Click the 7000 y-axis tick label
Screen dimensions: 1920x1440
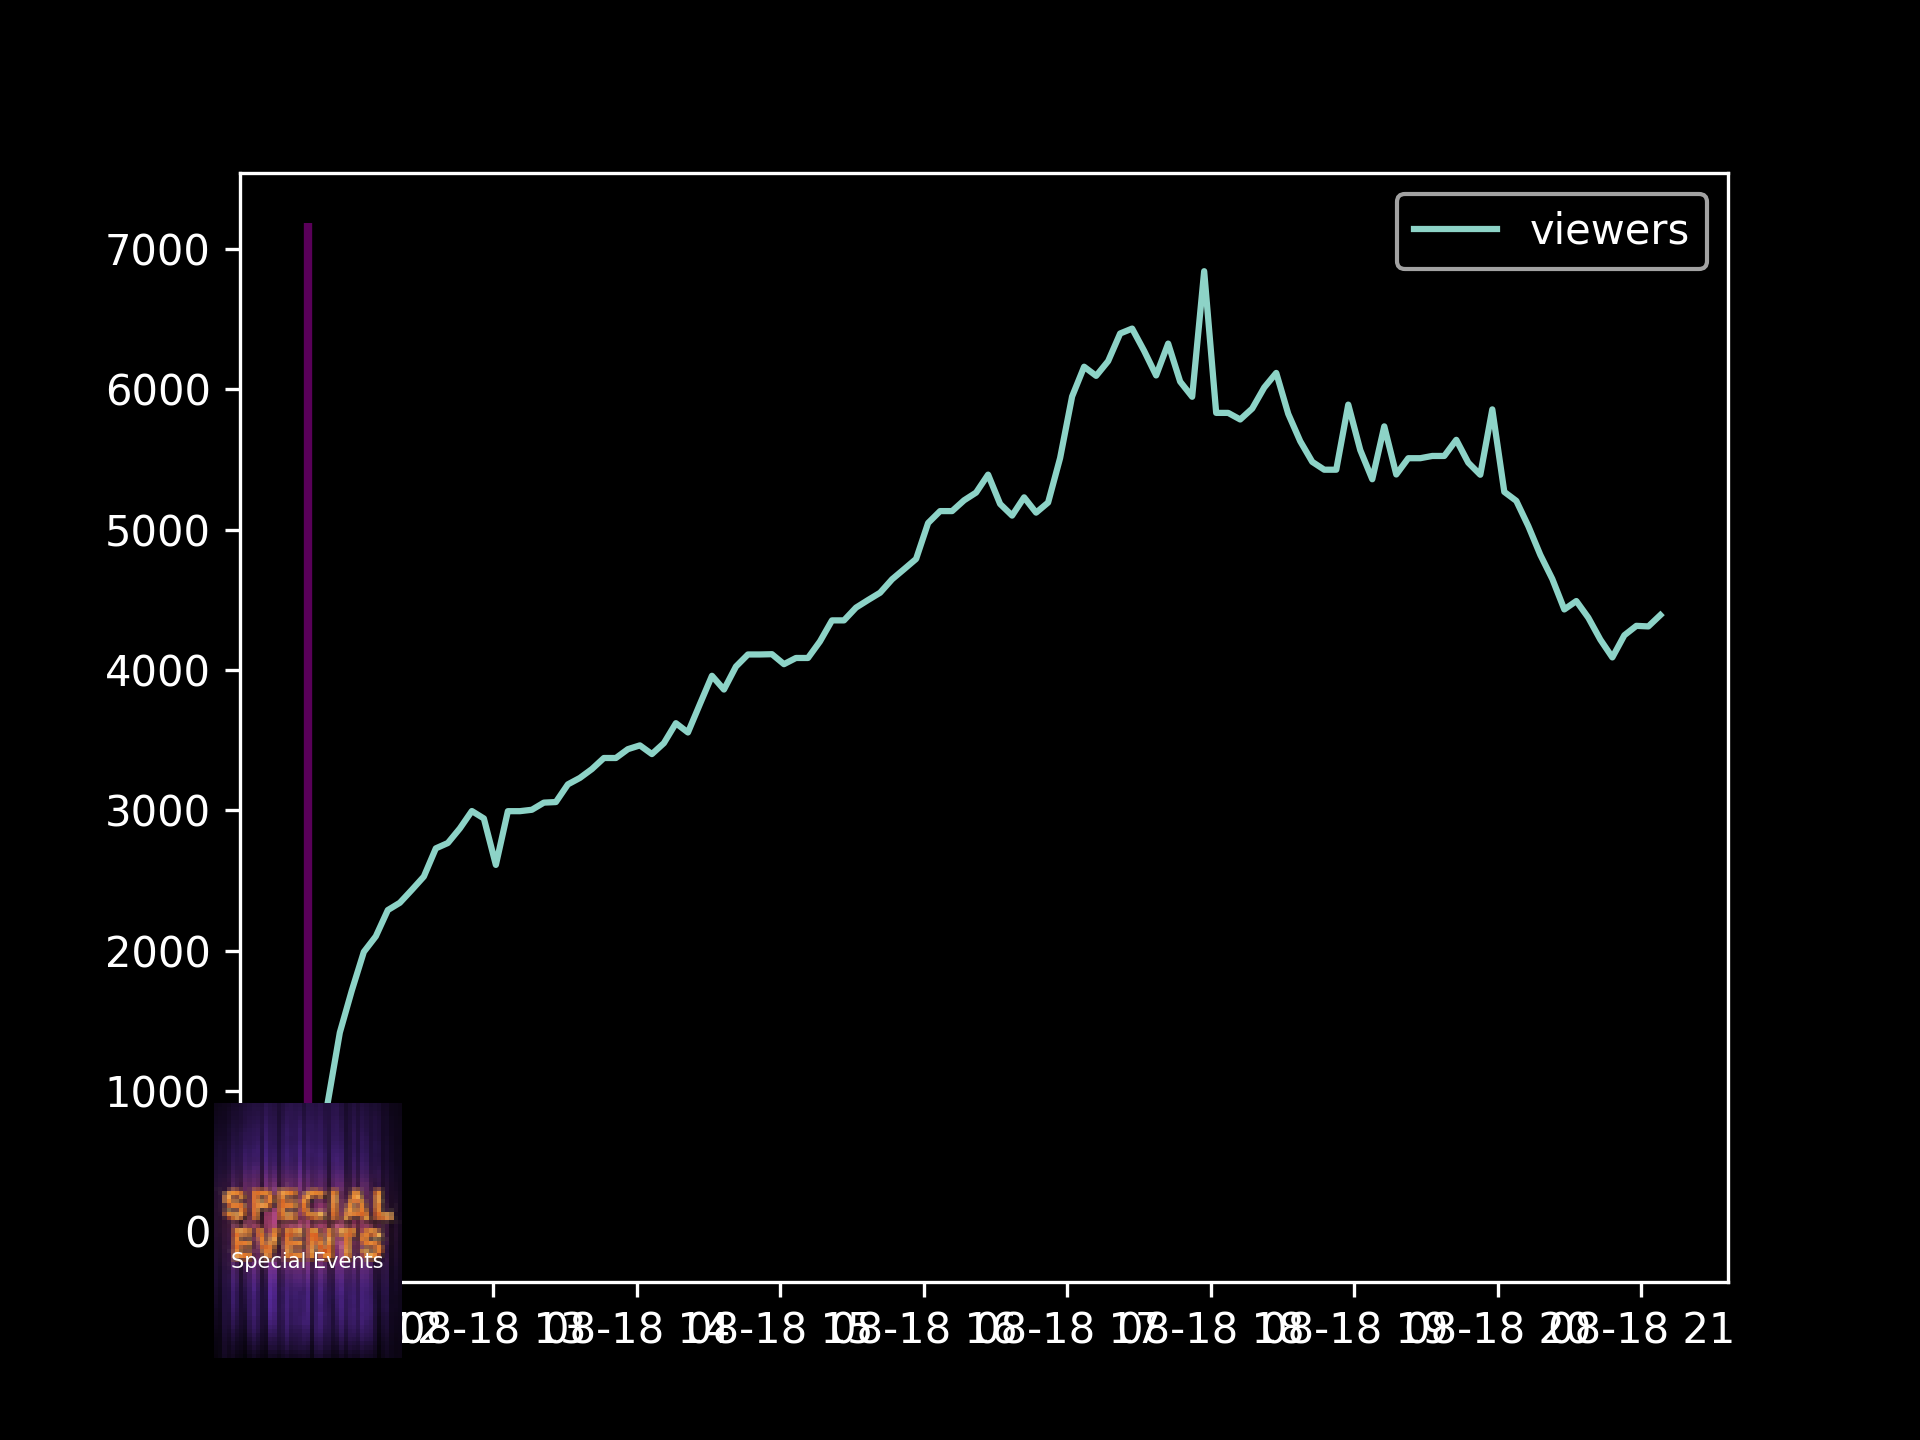157,250
